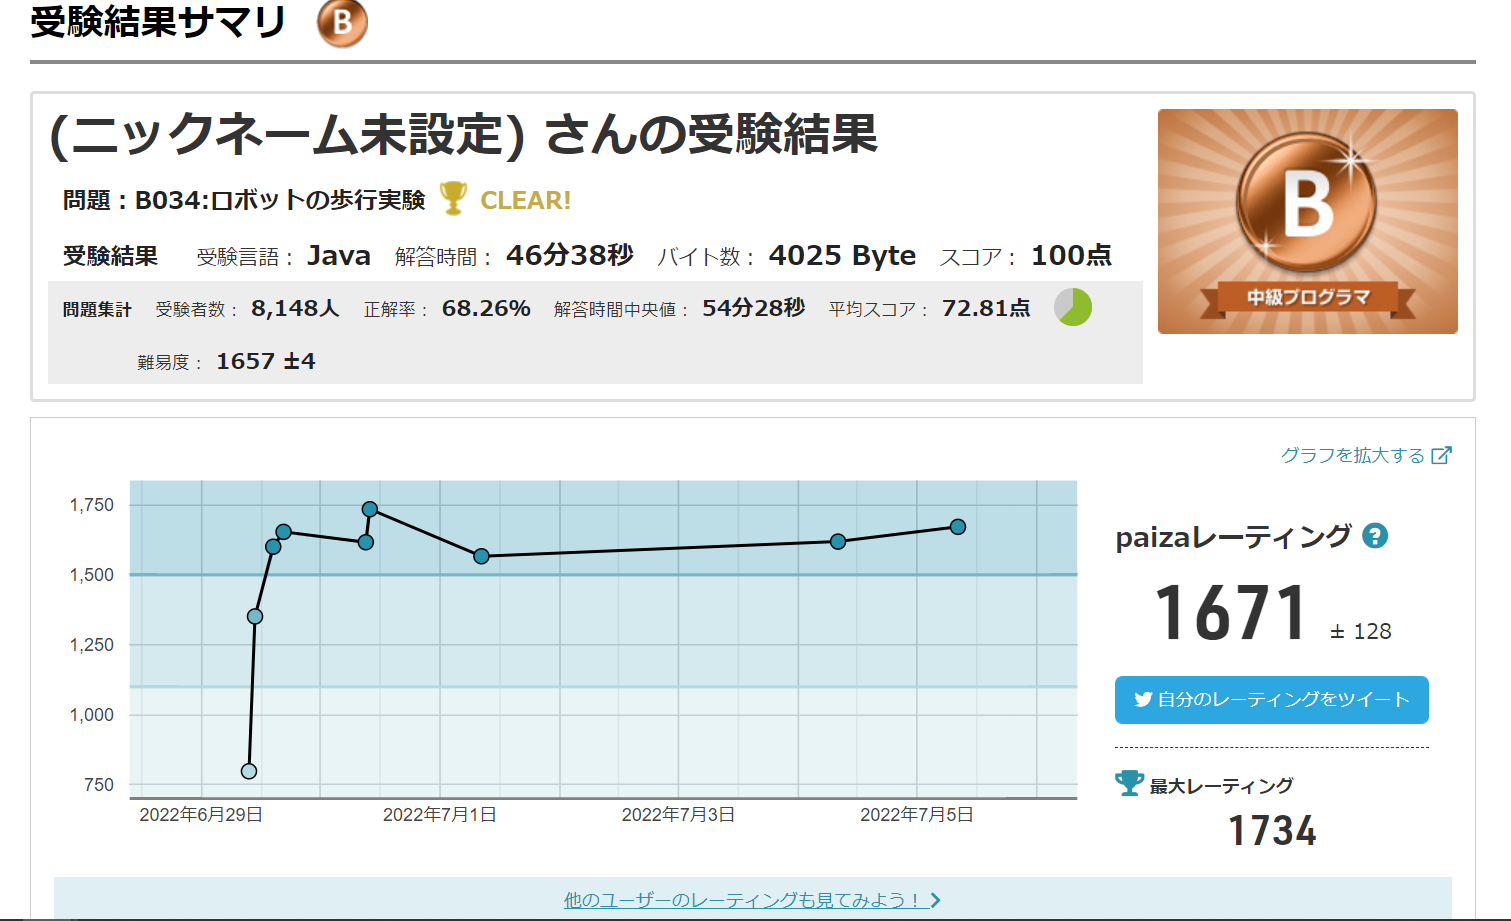Click the large 中級プログラマ B medal image
1511x921 pixels.
click(1307, 221)
